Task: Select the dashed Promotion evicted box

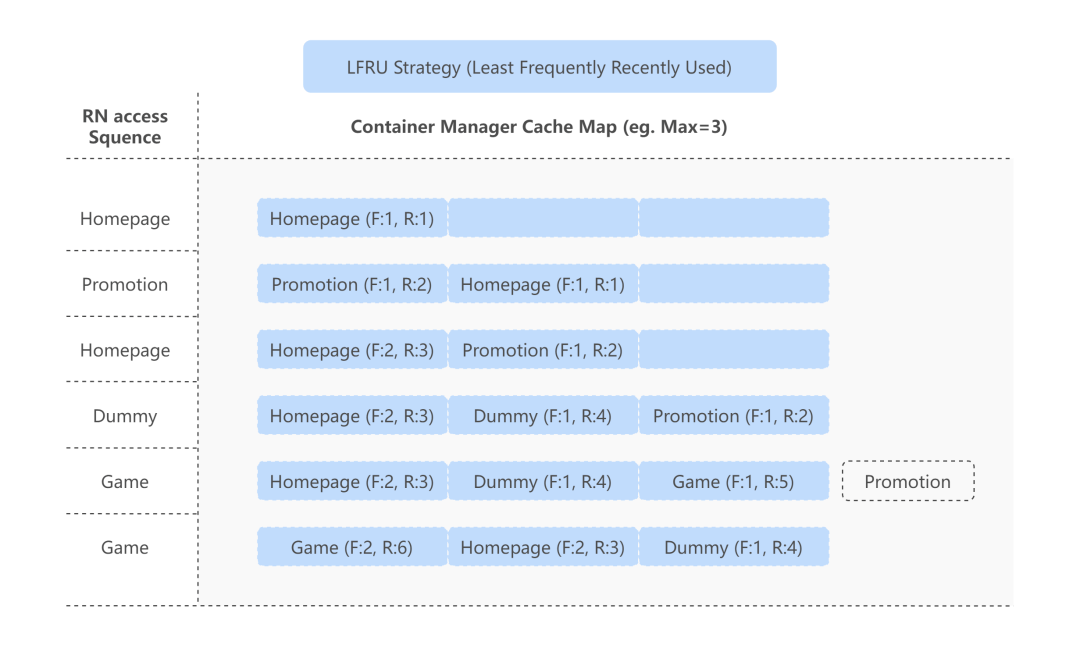Action: point(908,481)
